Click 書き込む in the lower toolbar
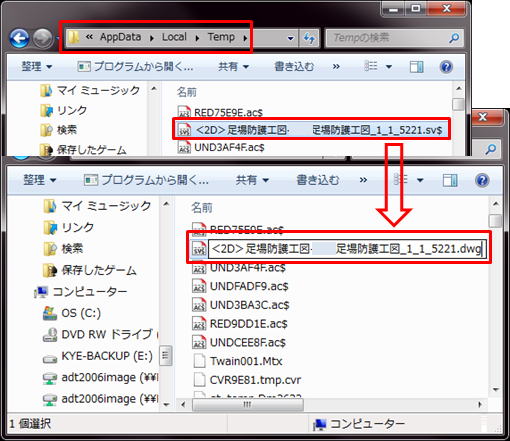This screenshot has height=441, width=510. (x=318, y=180)
